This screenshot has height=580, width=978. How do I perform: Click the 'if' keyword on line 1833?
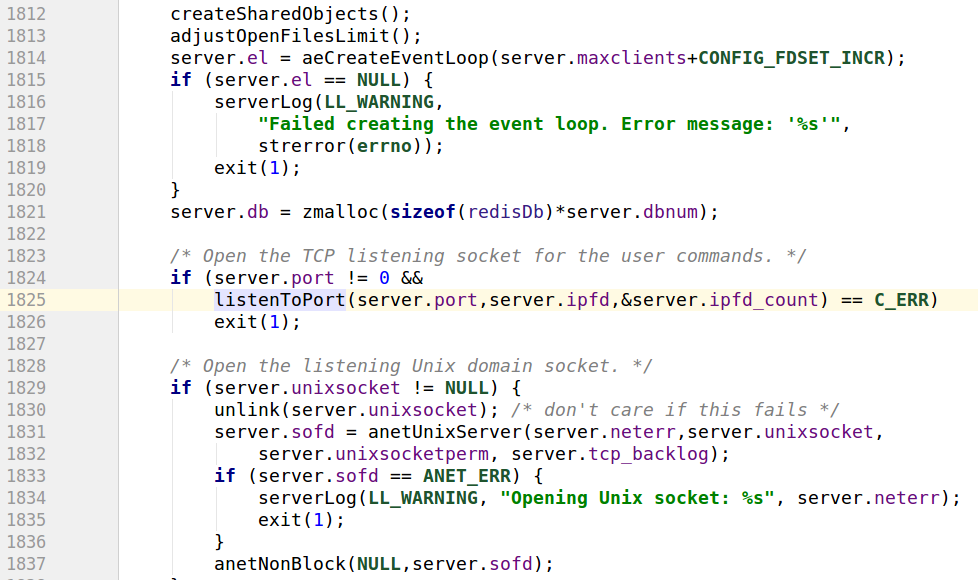click(225, 476)
